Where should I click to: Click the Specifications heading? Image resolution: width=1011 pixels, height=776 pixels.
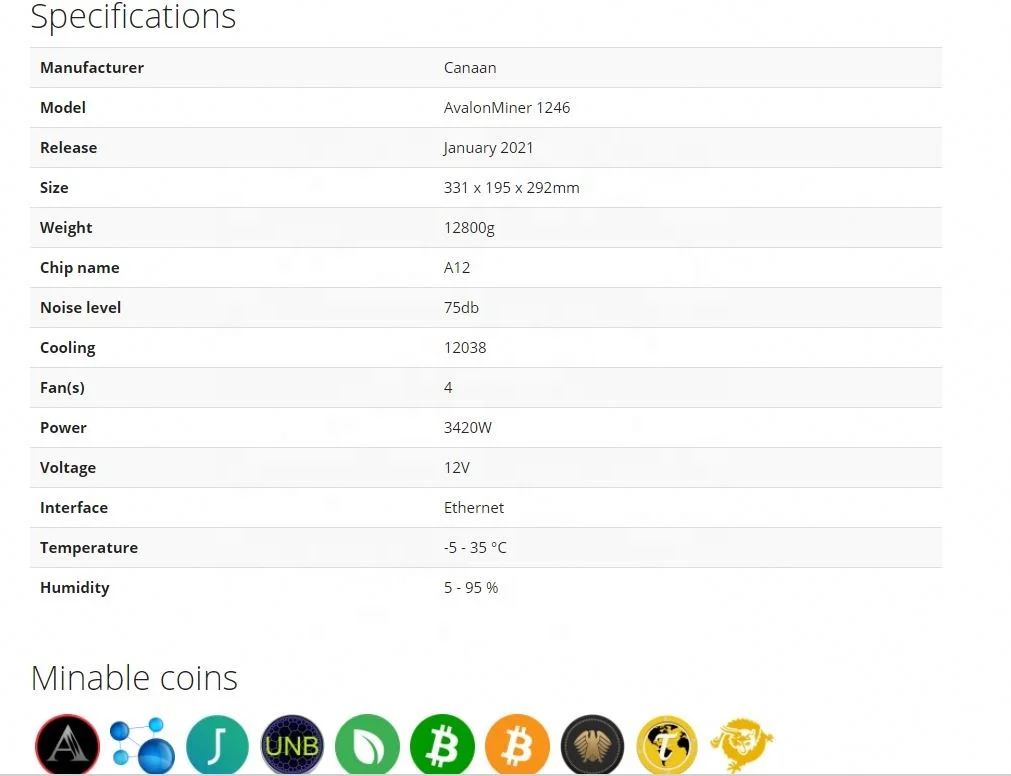click(133, 17)
